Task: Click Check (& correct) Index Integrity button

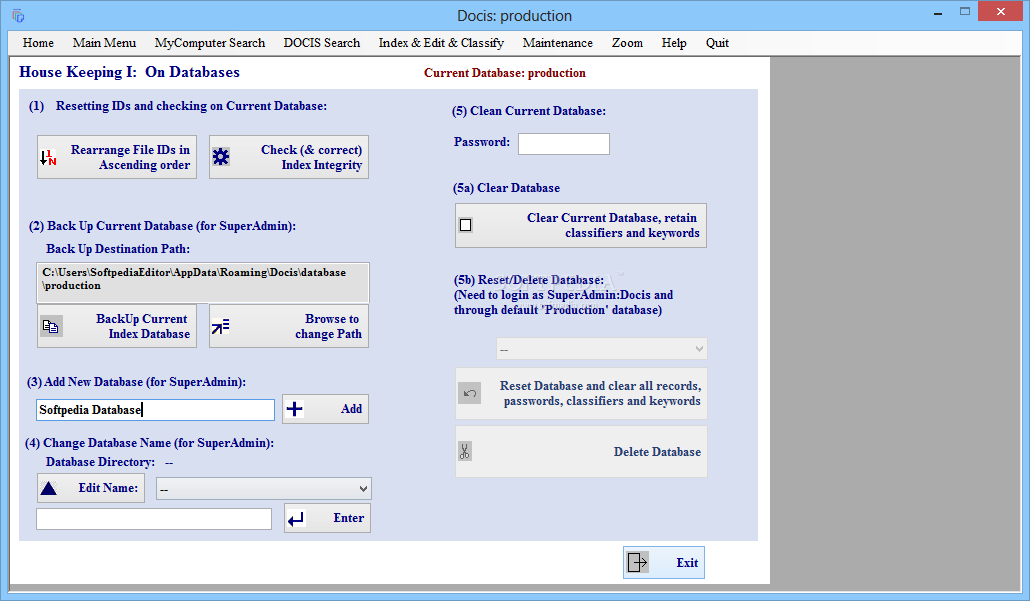Action: point(289,157)
